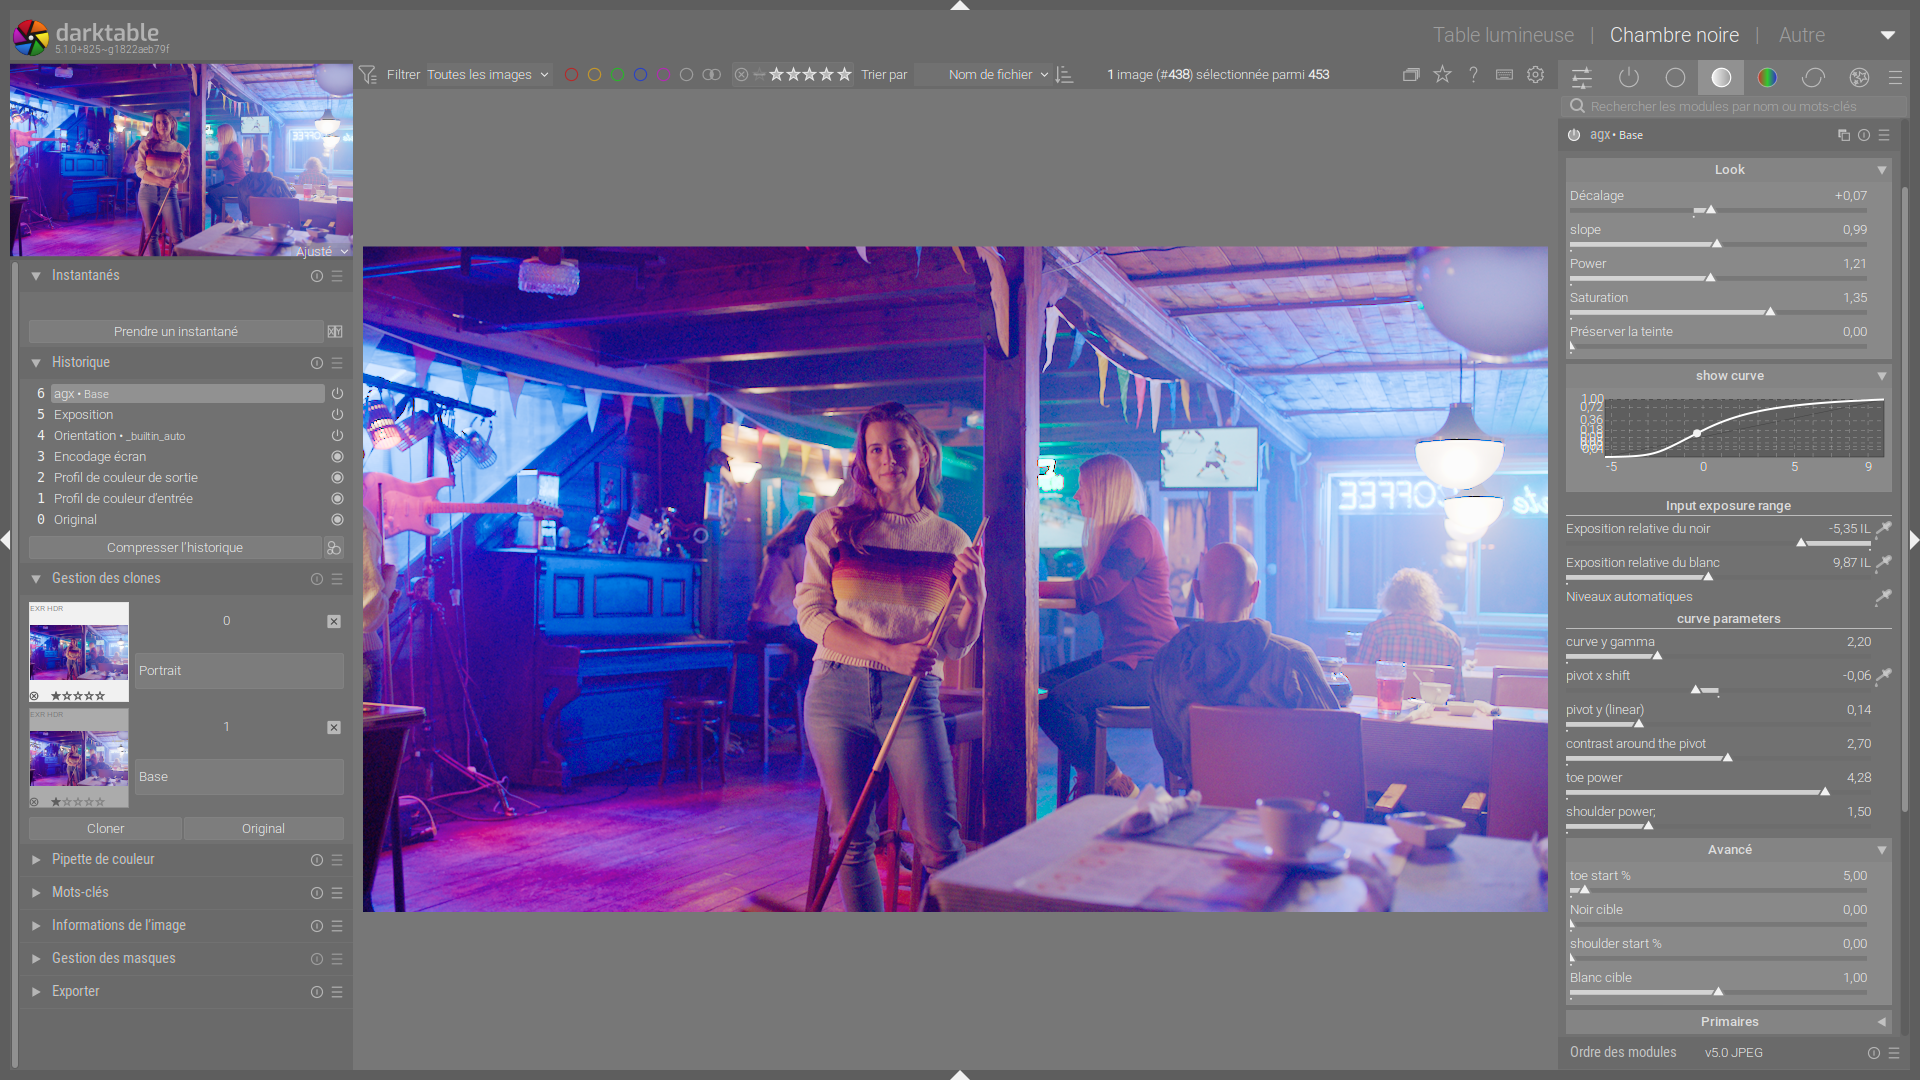Switch to Table lumineuse view
1920x1080 pixels.
tap(1503, 35)
